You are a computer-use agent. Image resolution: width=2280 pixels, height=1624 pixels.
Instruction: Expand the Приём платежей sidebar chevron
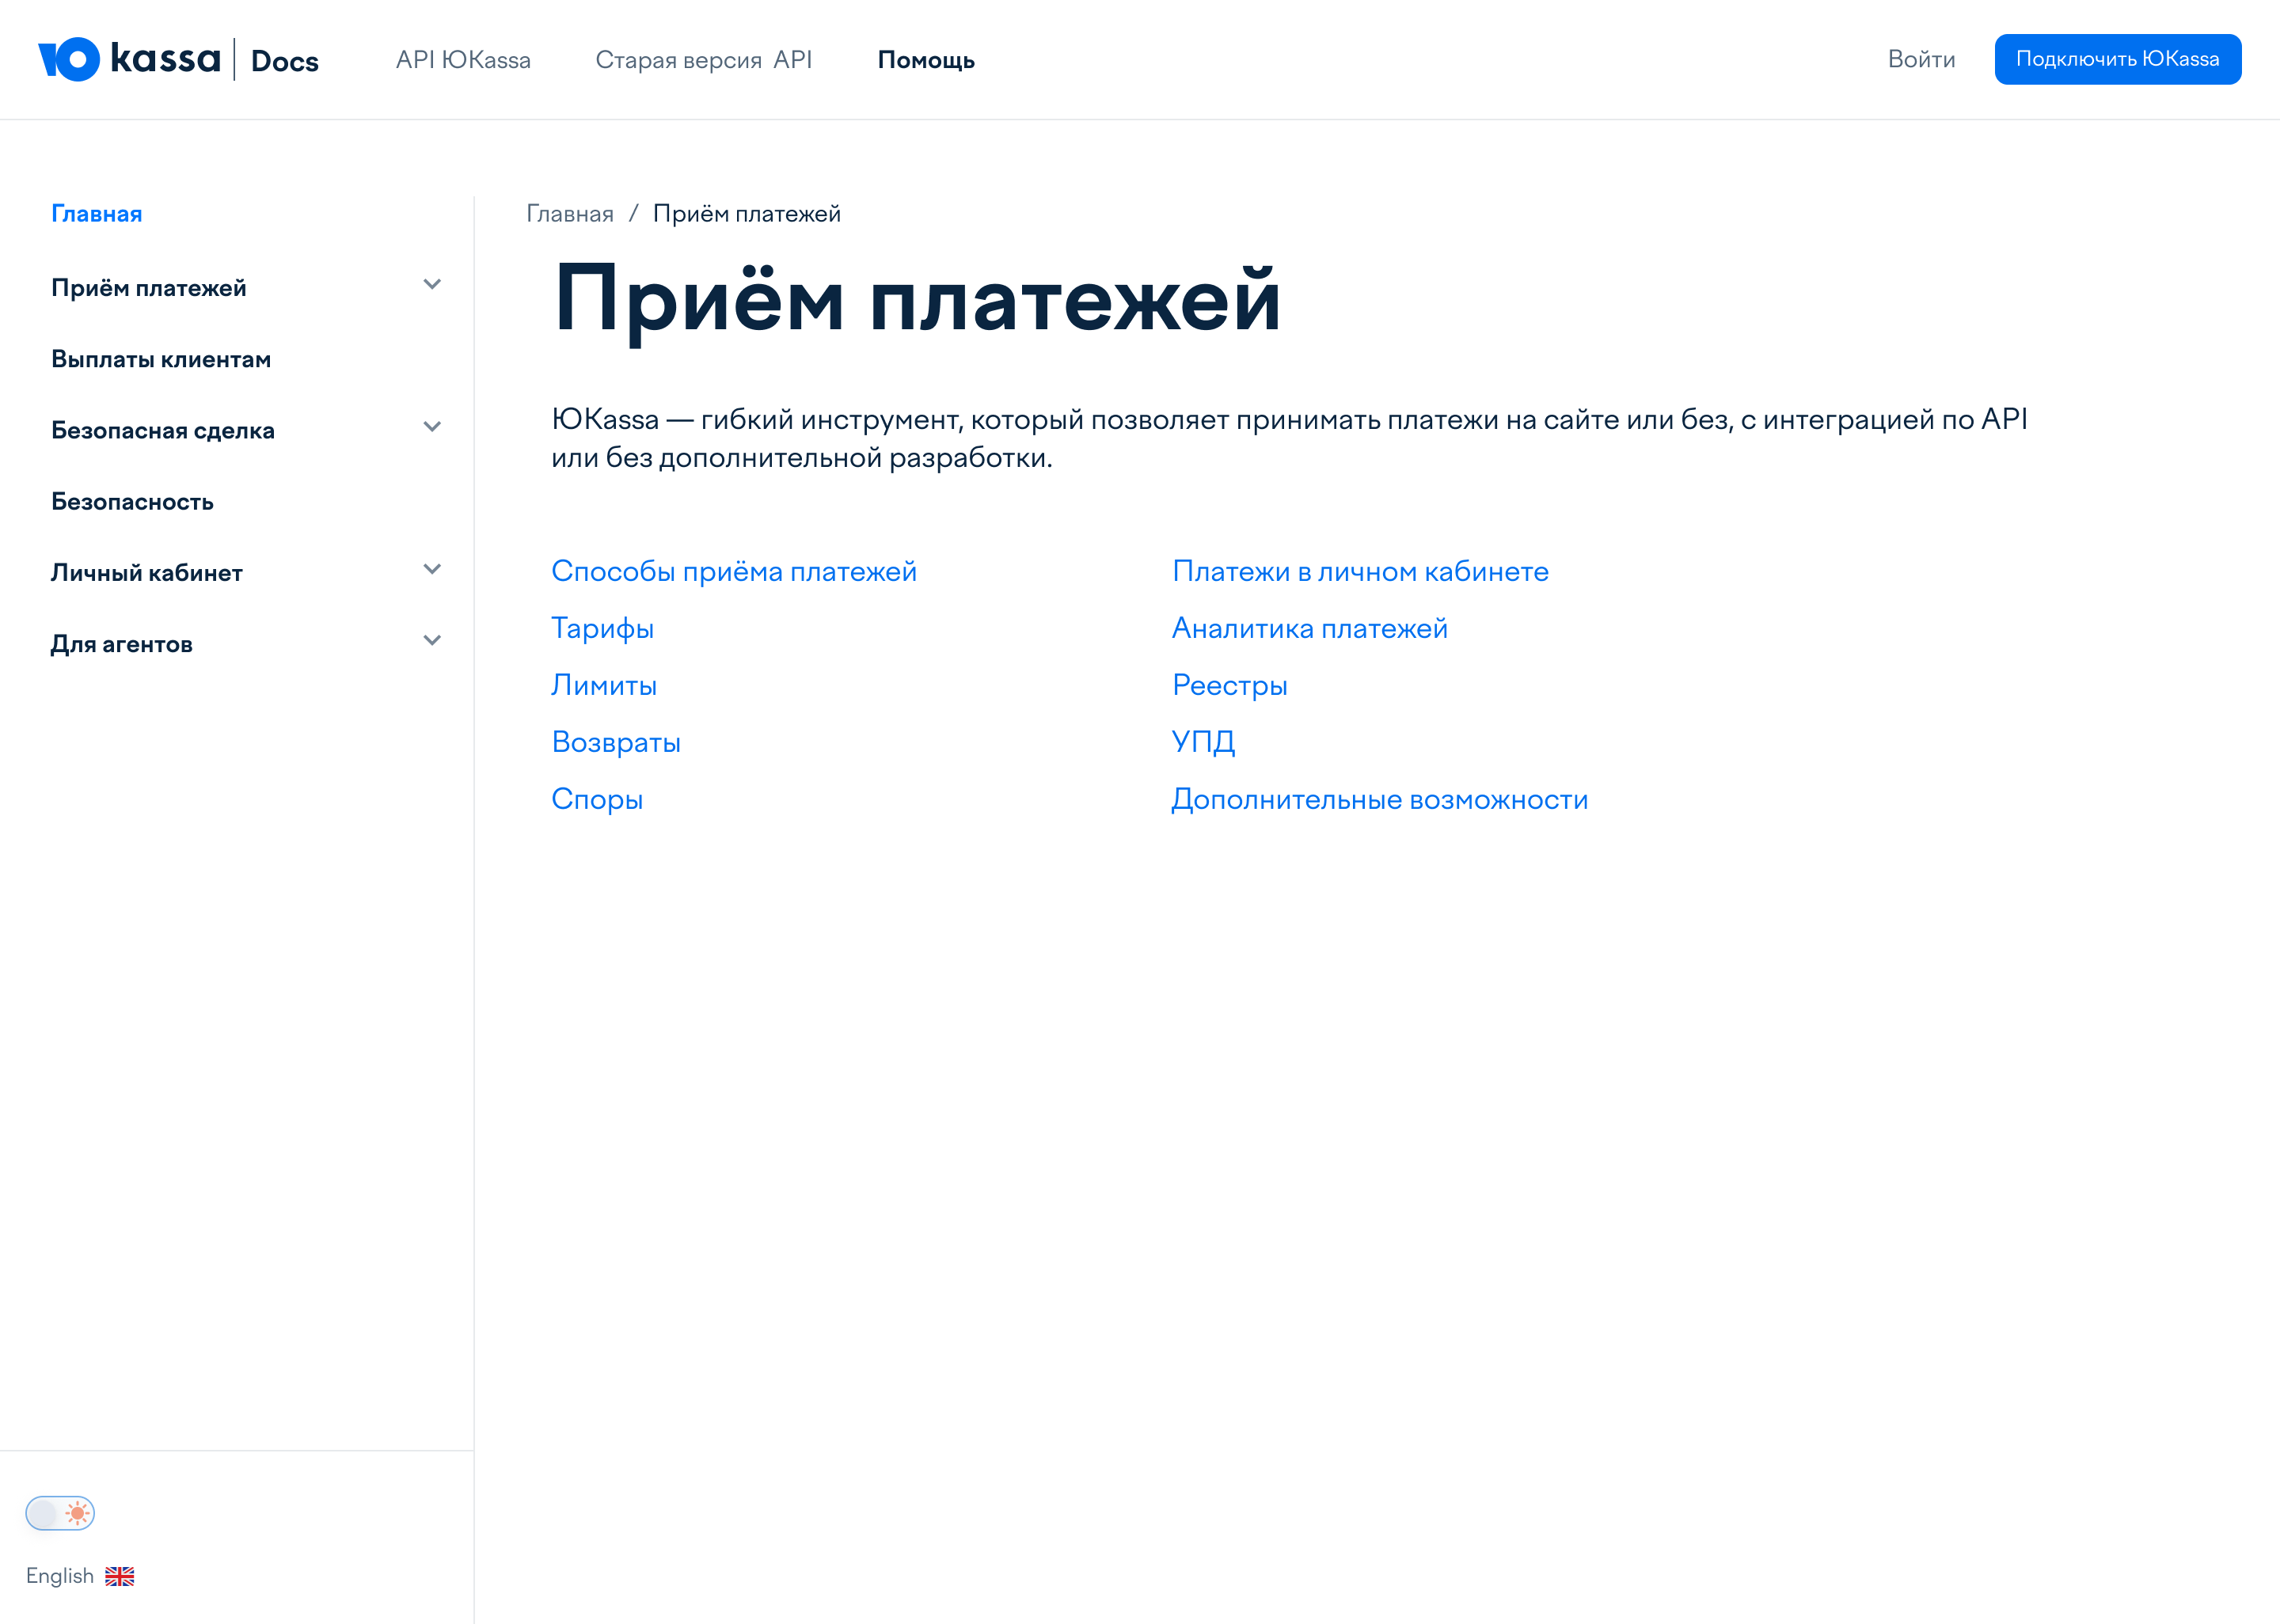tap(432, 285)
